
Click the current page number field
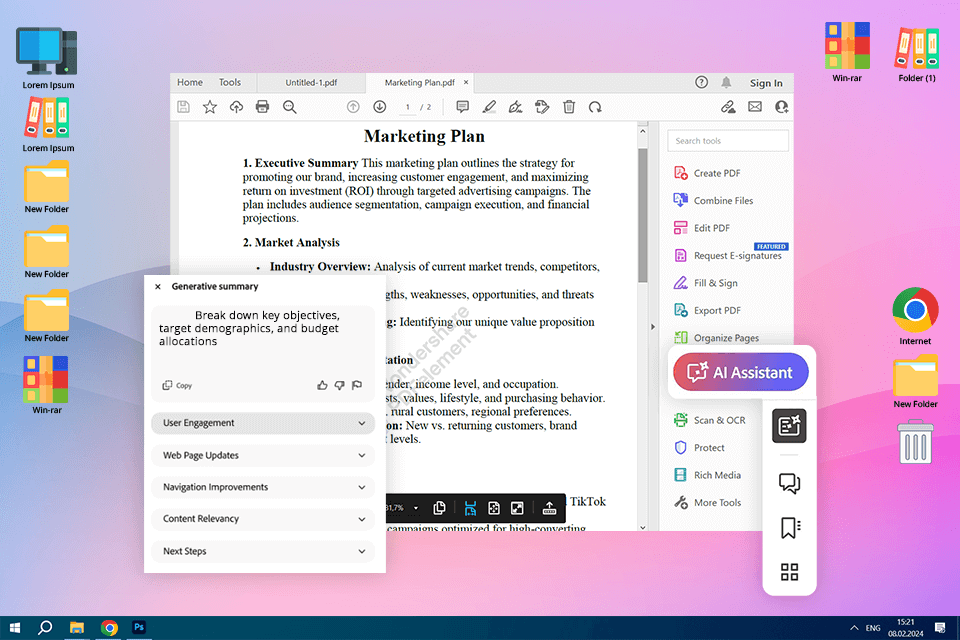(408, 107)
